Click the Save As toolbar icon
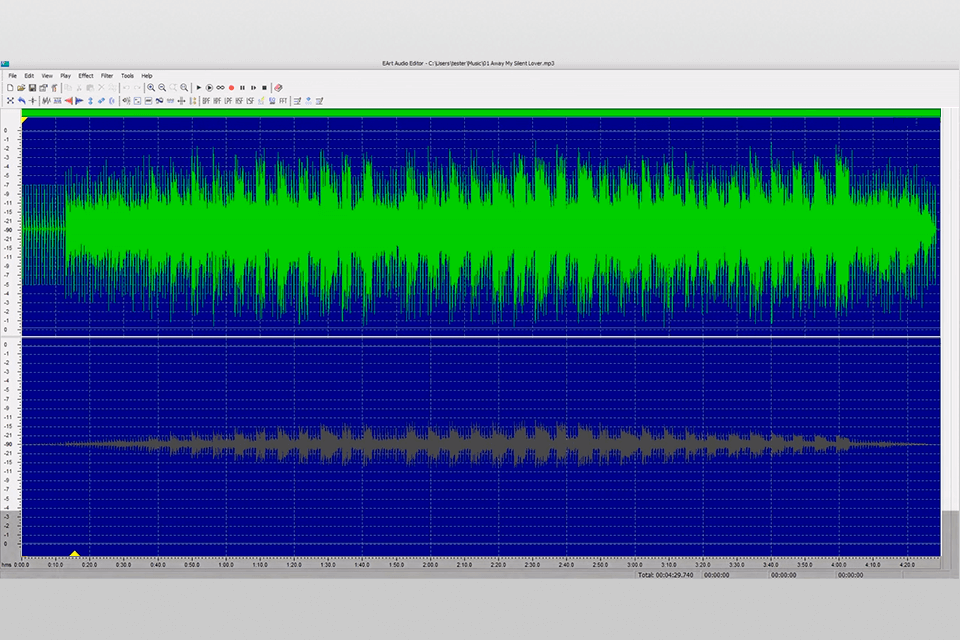 point(43,88)
